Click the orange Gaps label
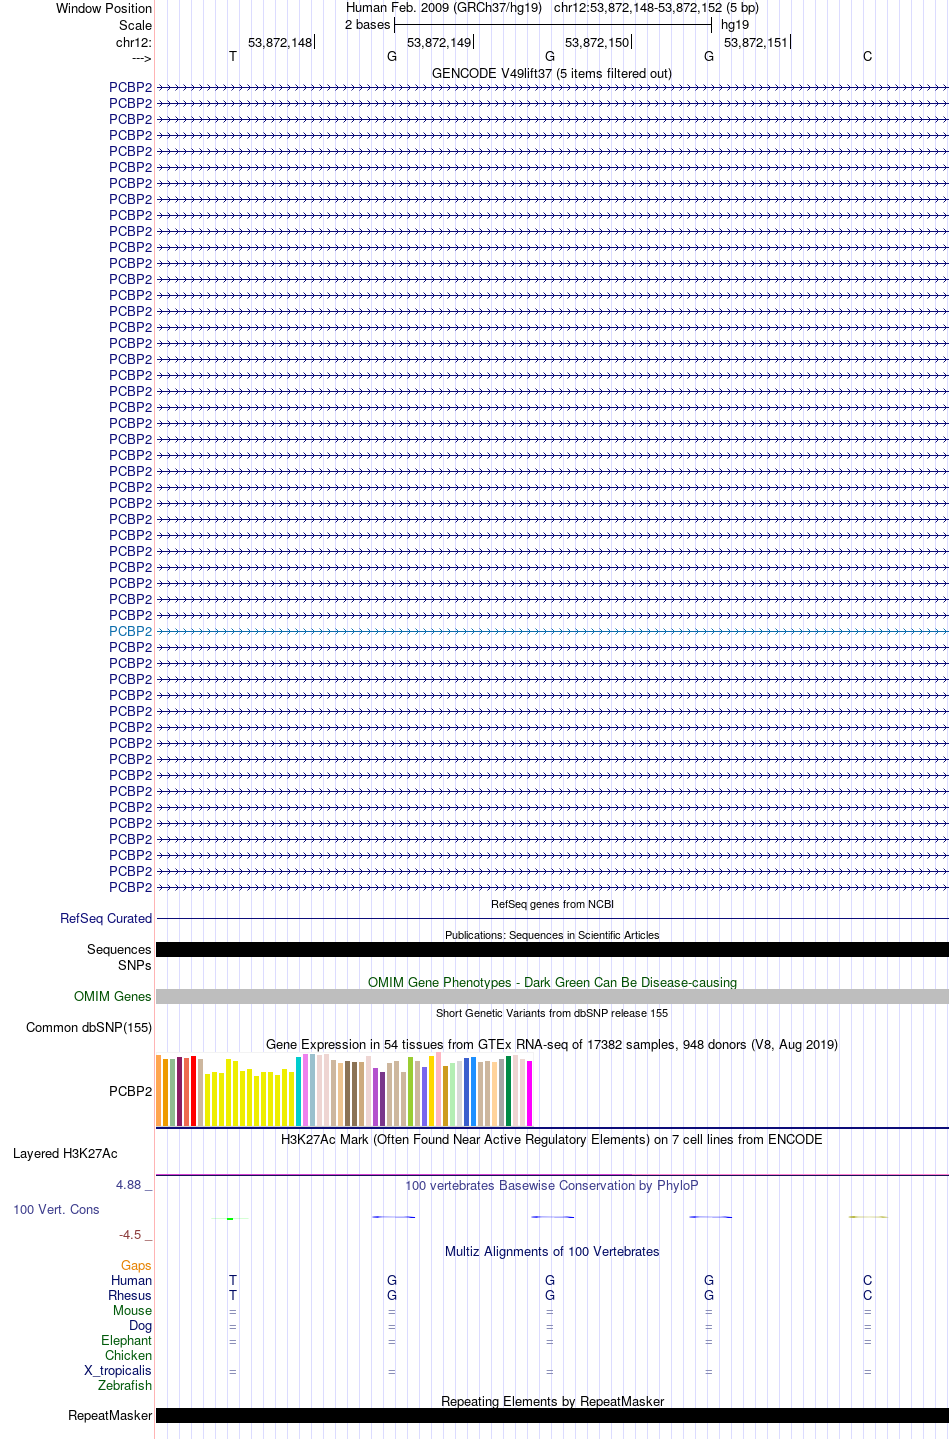The image size is (950, 1439). [137, 1266]
